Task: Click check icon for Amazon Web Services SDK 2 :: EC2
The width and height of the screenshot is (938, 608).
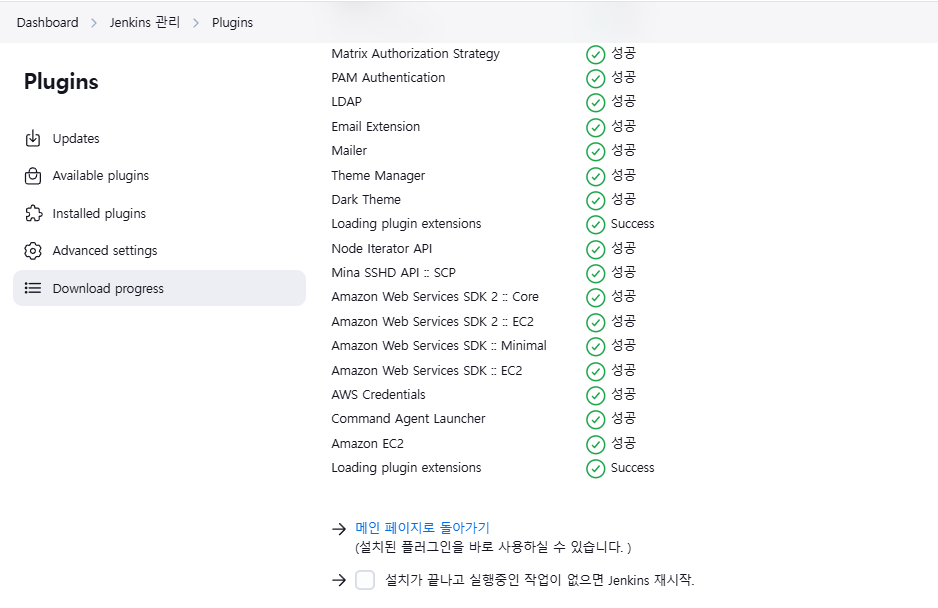Action: [595, 323]
